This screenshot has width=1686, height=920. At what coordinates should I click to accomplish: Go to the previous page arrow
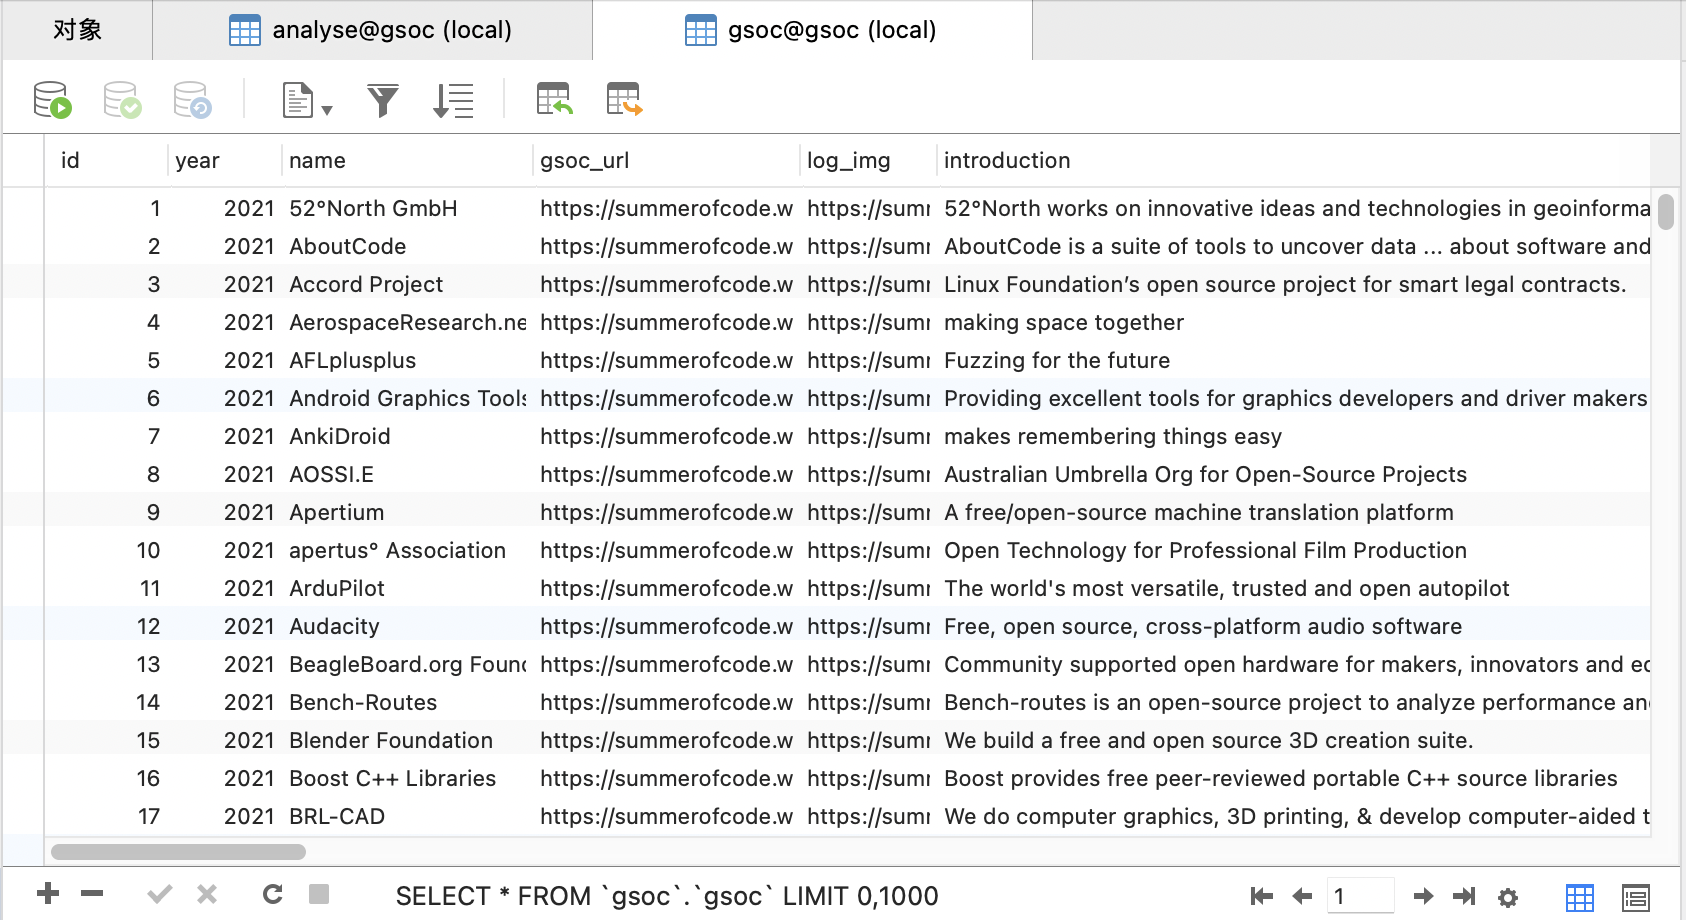pos(1301,896)
